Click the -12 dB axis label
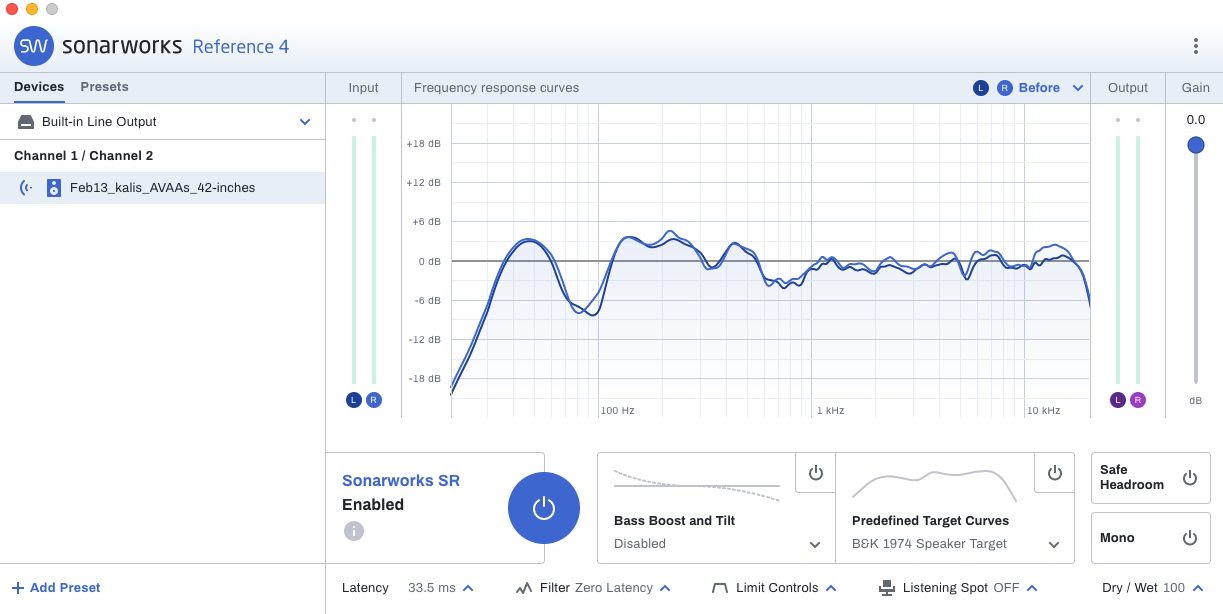1223x614 pixels. coord(424,340)
